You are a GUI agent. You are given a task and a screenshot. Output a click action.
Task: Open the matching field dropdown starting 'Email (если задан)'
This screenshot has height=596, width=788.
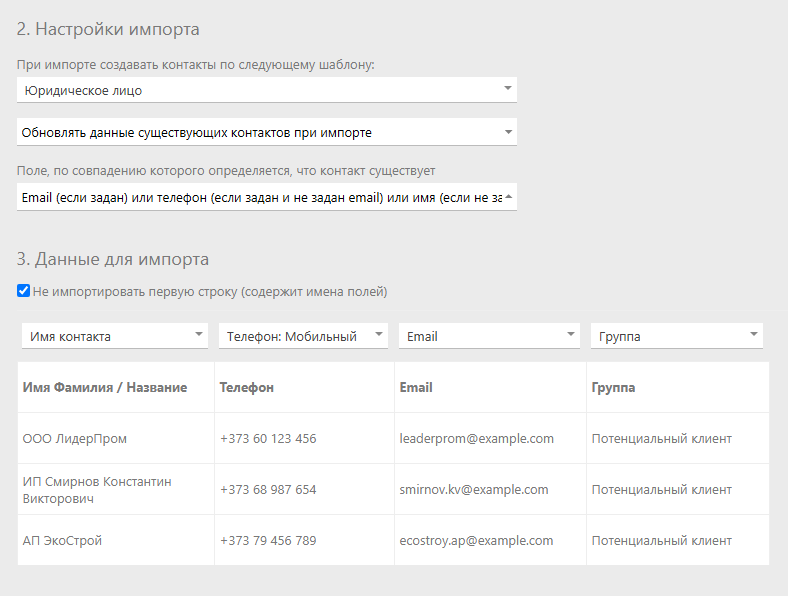tap(267, 197)
